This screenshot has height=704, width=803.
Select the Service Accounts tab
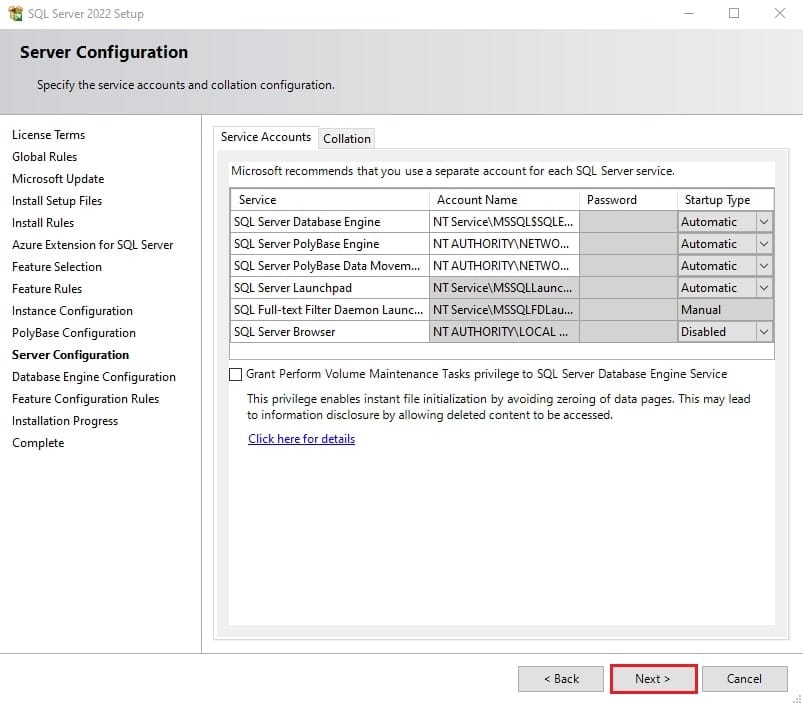(265, 137)
